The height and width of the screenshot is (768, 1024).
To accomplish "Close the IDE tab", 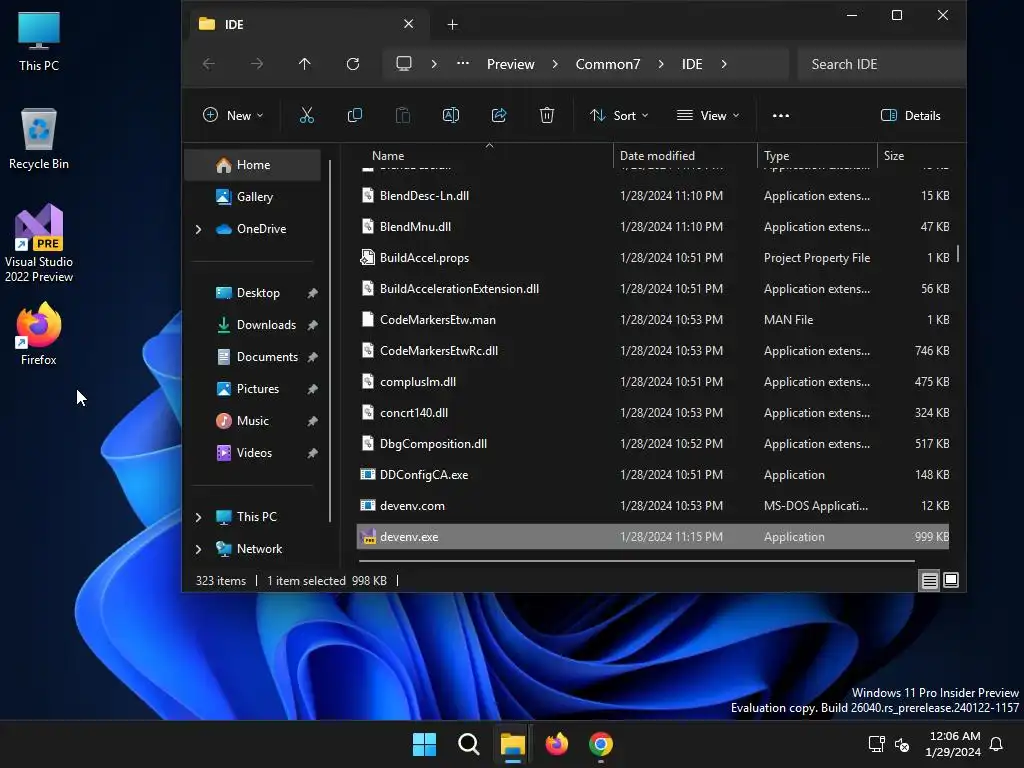I will (x=408, y=24).
